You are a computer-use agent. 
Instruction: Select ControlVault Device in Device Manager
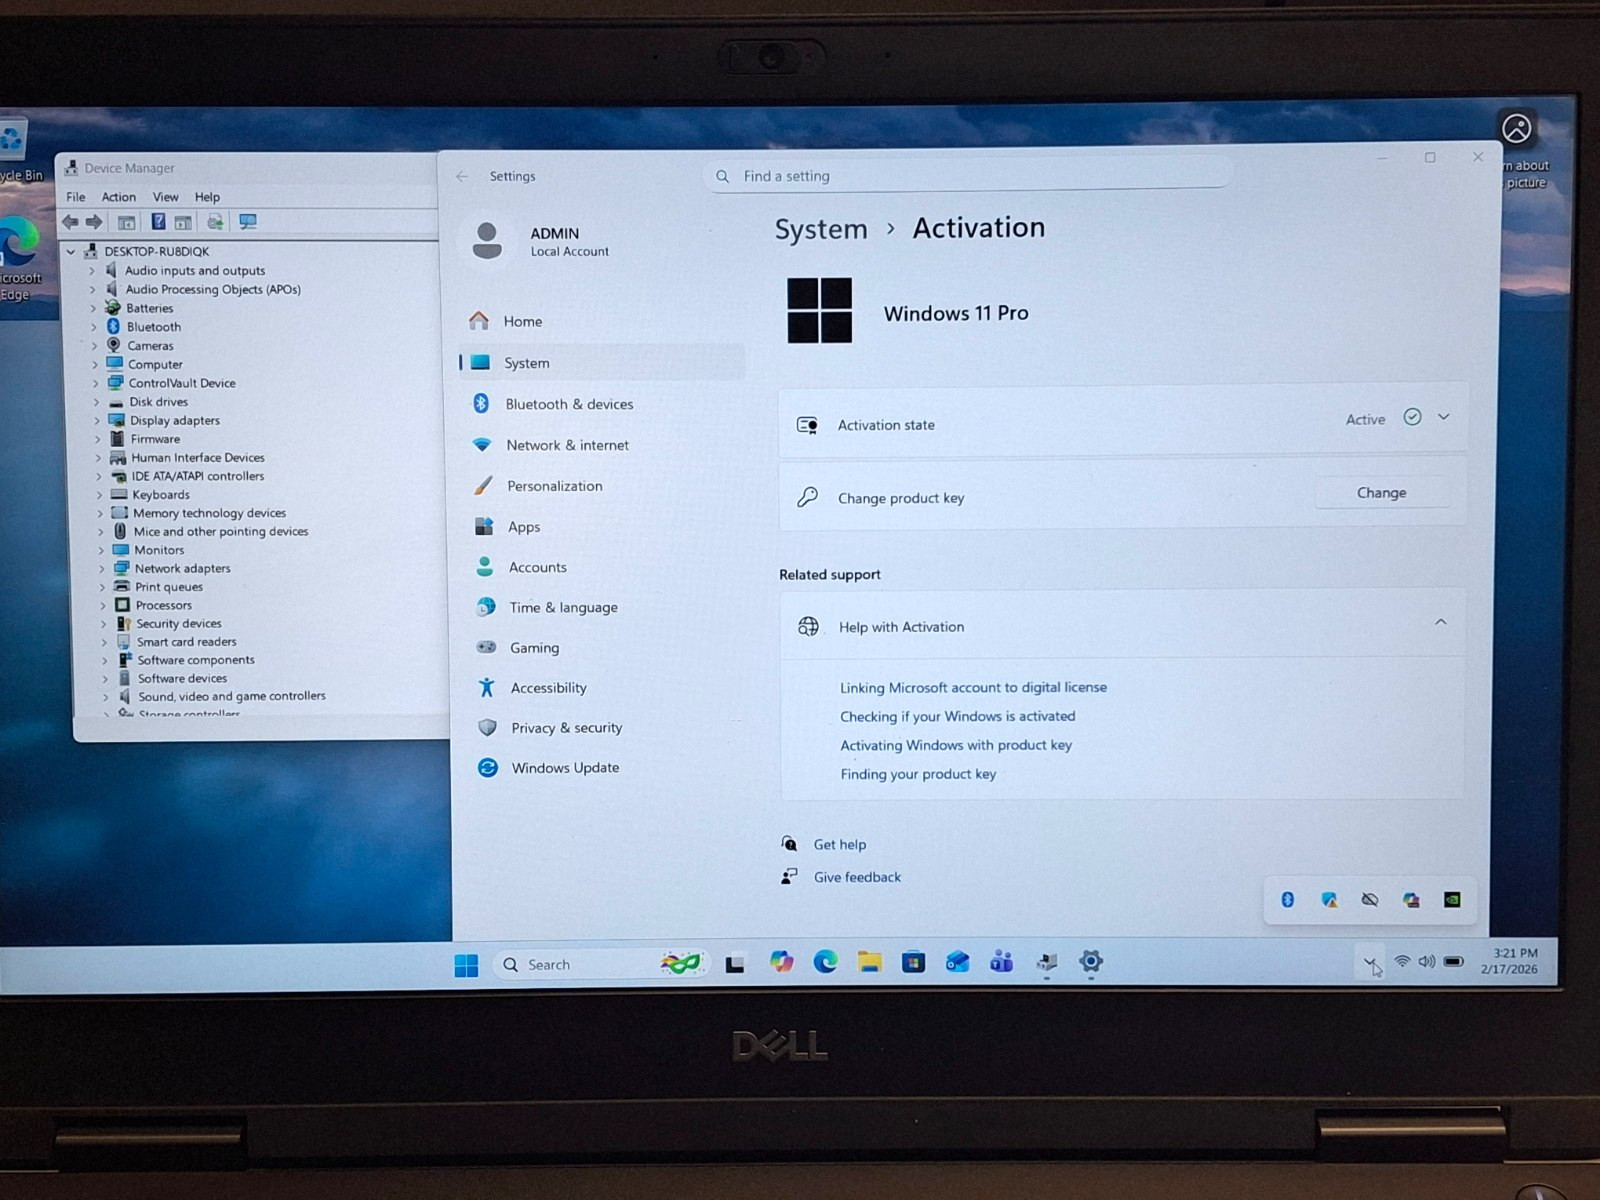[182, 383]
